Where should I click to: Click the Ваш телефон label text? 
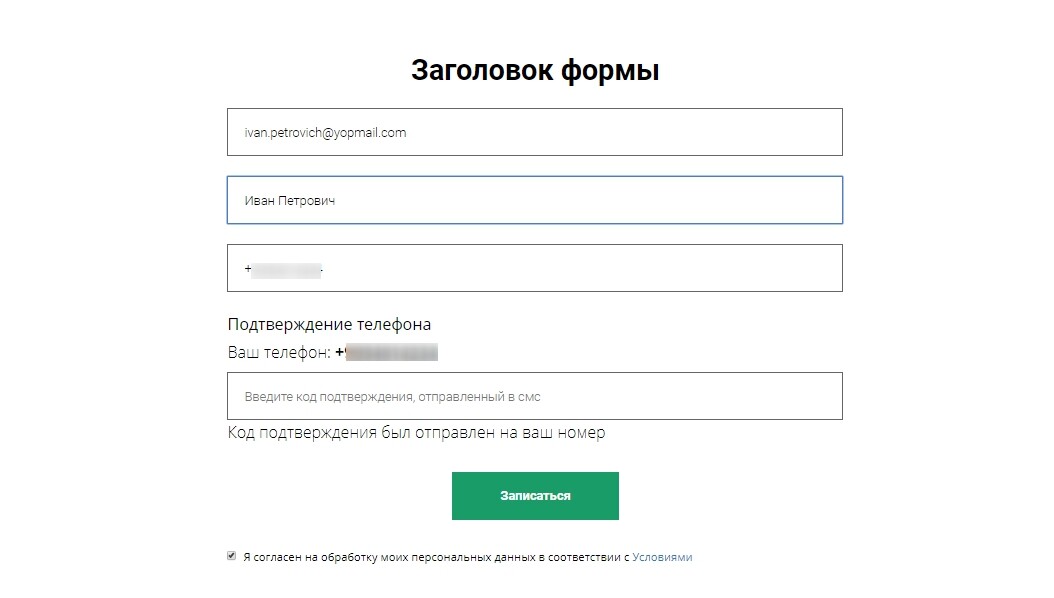click(x=279, y=352)
